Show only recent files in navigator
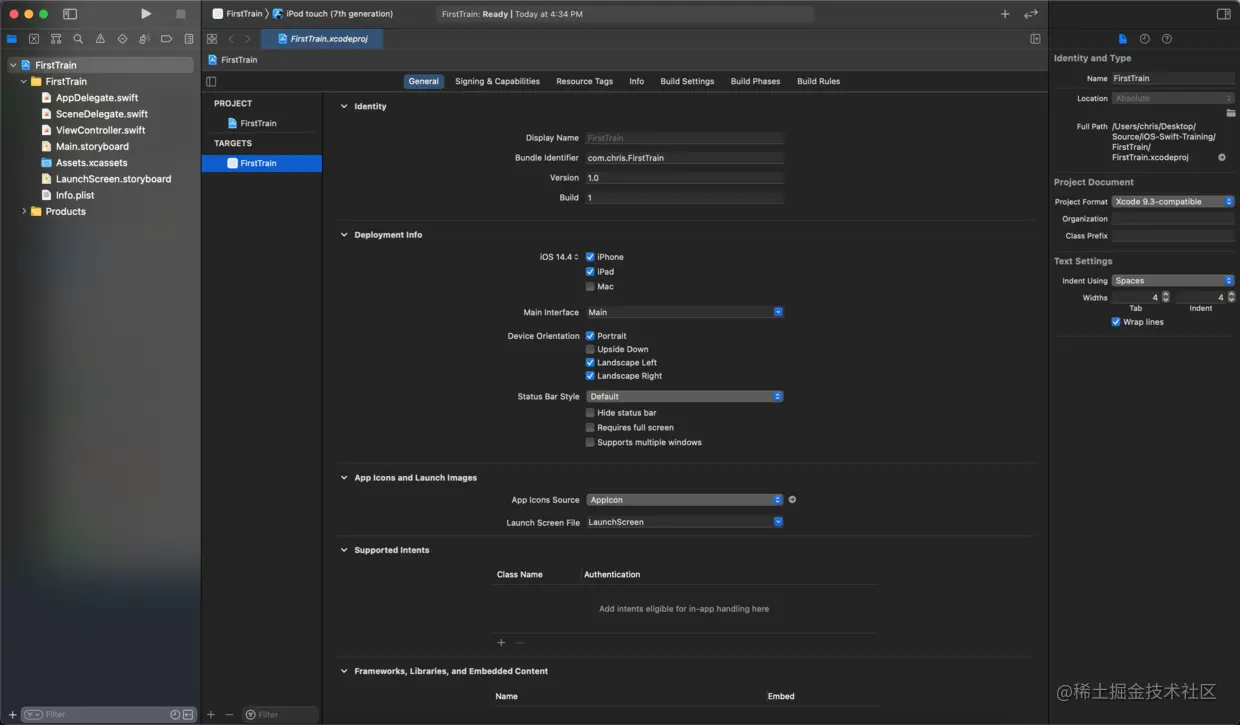 pos(175,714)
